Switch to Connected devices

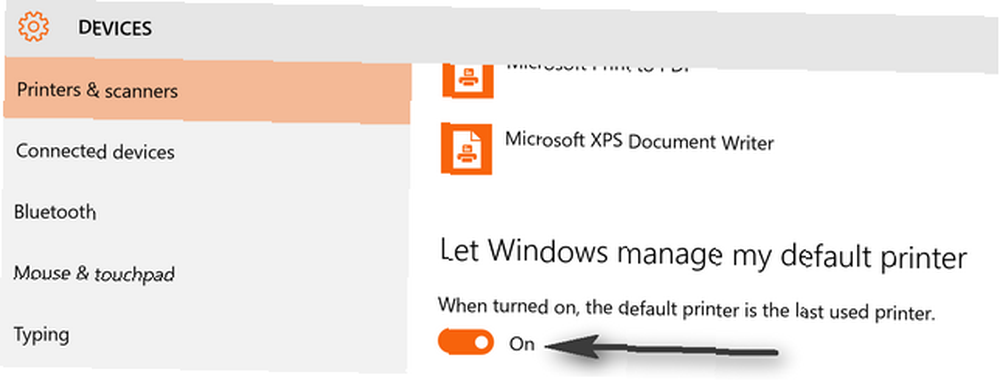207,152
